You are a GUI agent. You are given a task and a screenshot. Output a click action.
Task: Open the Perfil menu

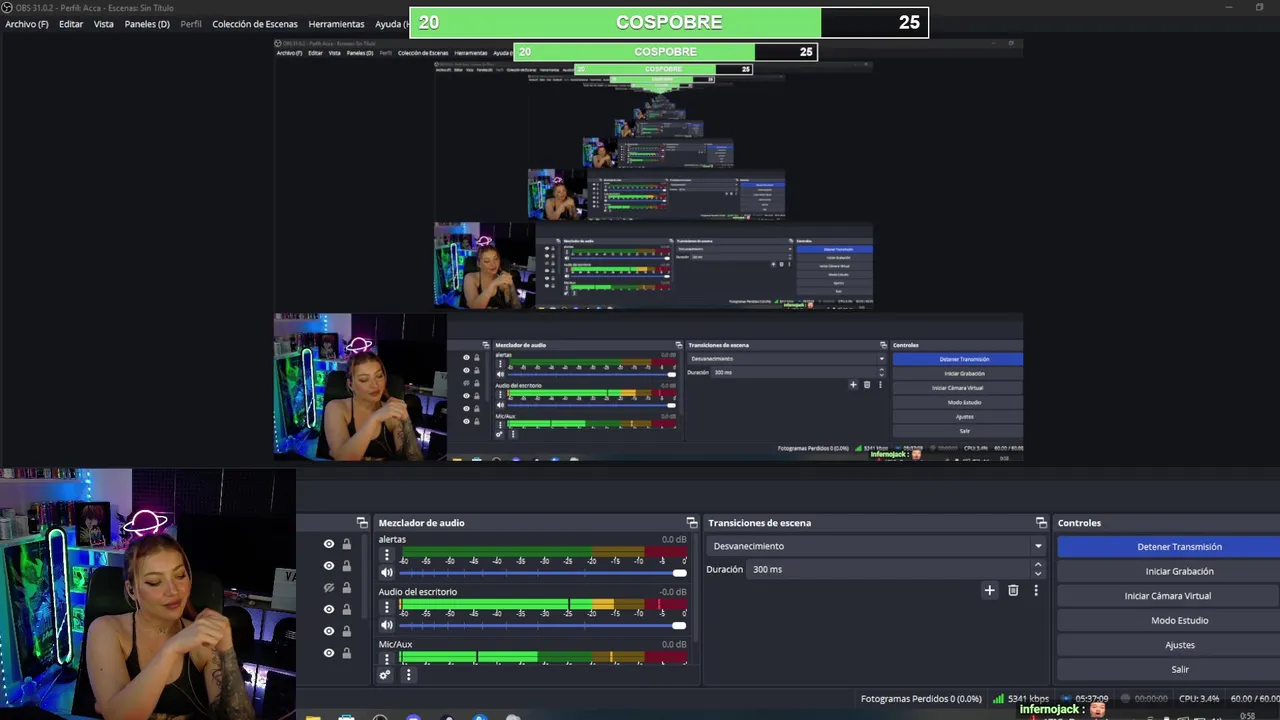[x=191, y=24]
